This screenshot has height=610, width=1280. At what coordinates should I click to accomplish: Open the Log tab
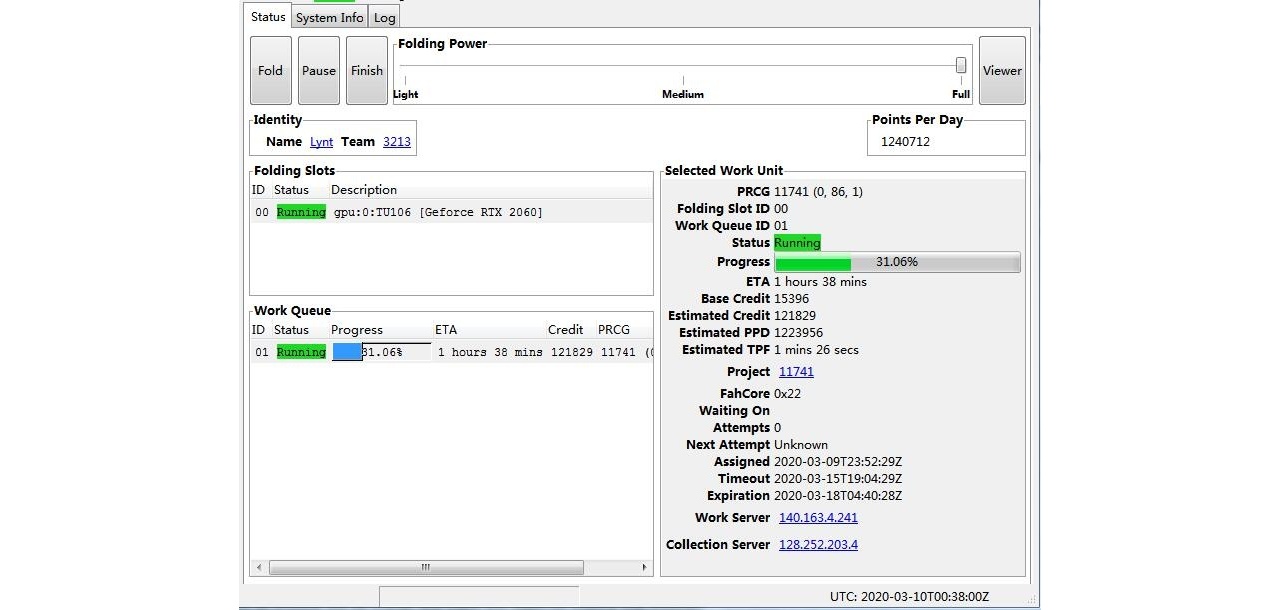[x=384, y=18]
